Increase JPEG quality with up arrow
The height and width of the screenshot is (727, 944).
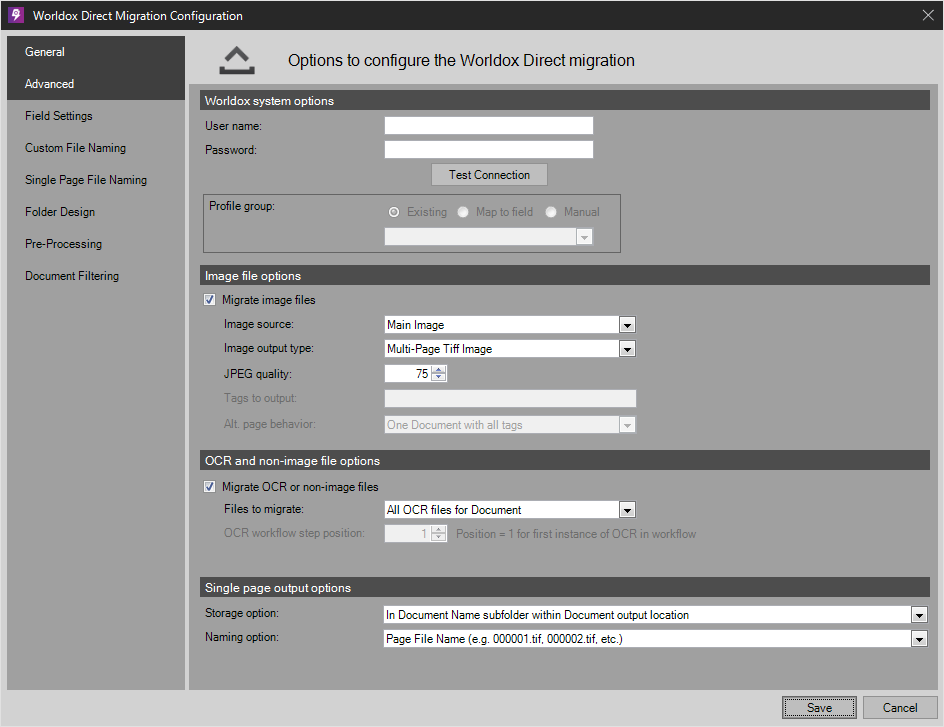click(x=439, y=370)
